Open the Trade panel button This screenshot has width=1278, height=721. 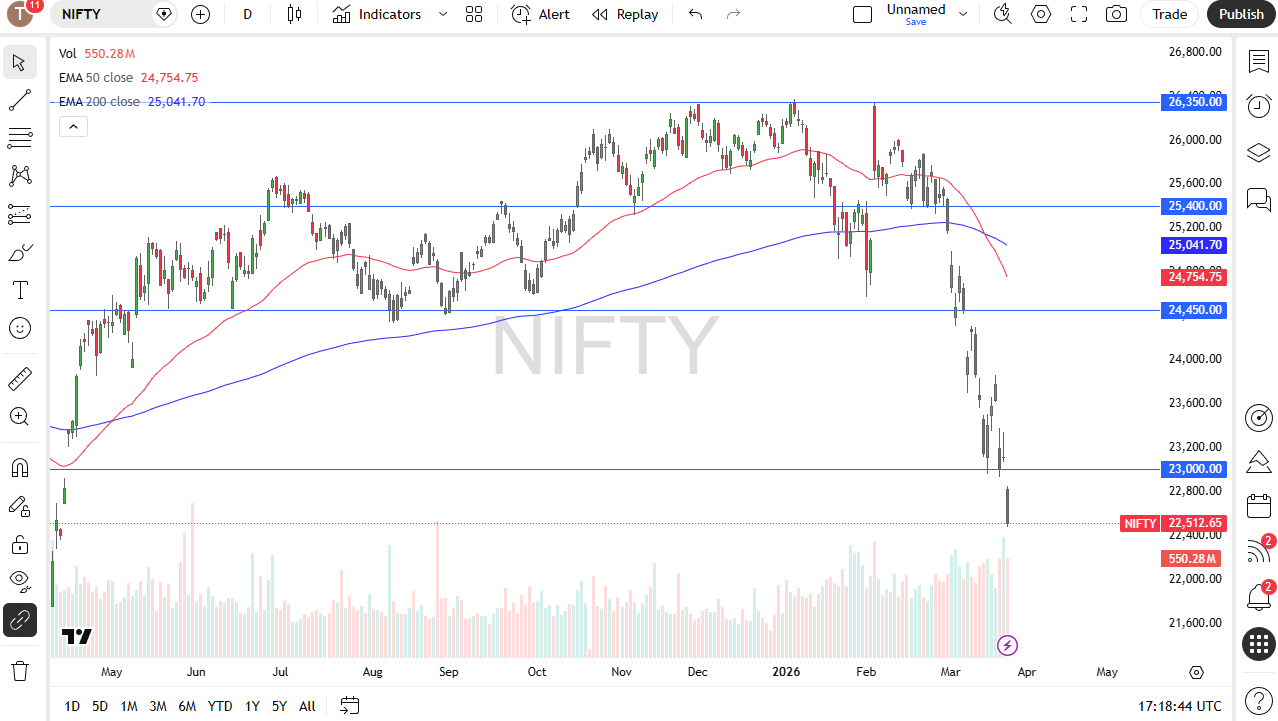(1169, 14)
